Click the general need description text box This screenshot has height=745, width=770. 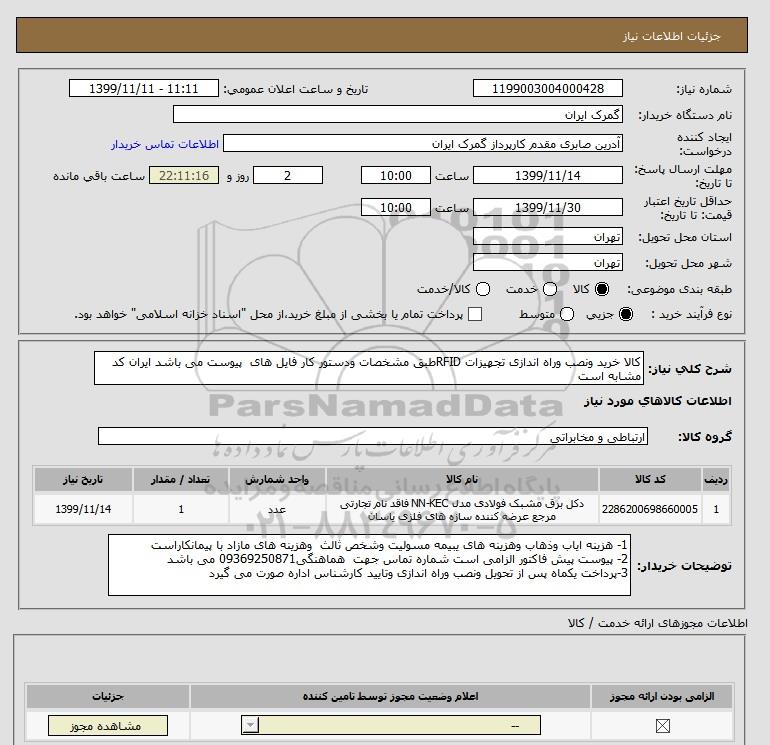pyautogui.click(x=369, y=368)
